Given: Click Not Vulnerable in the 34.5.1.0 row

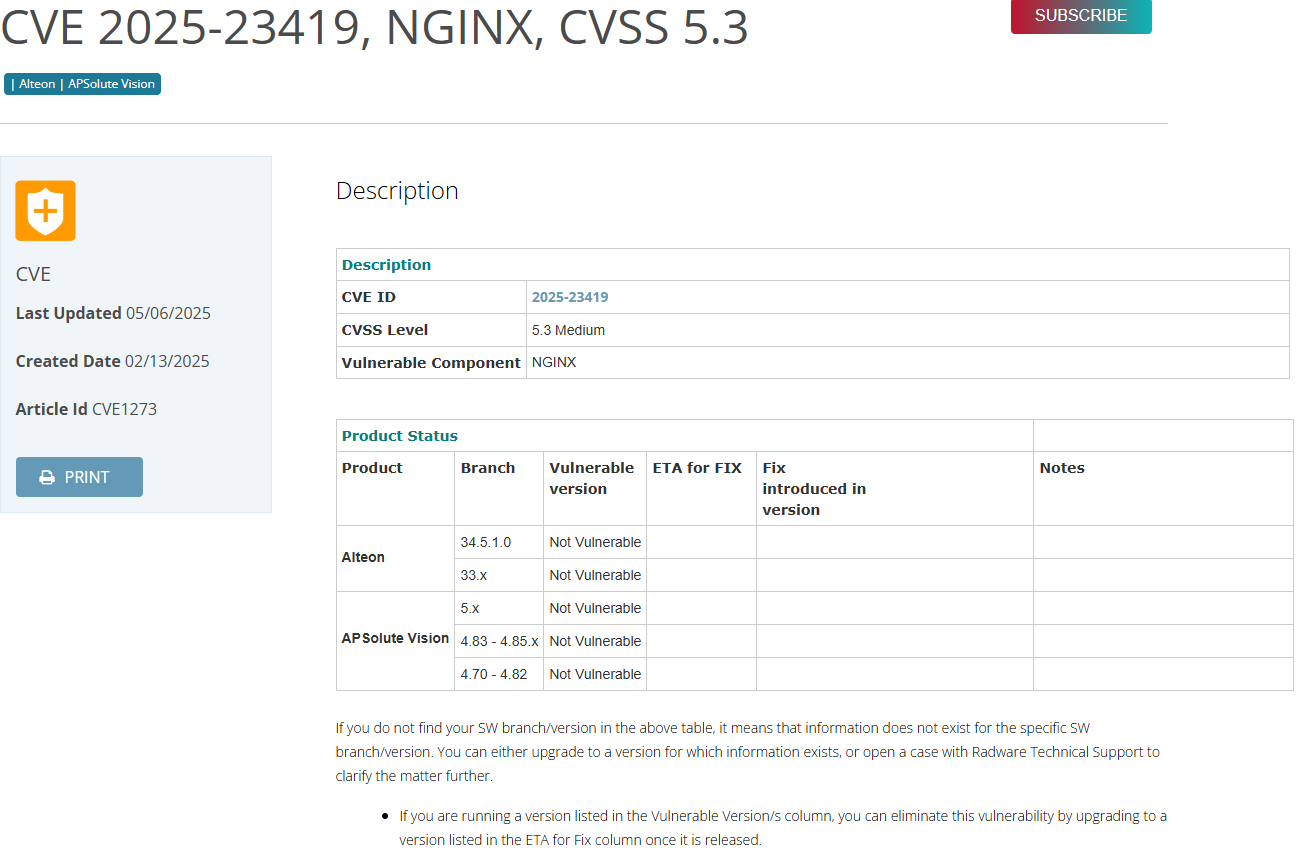Looking at the screenshot, I should point(595,542).
